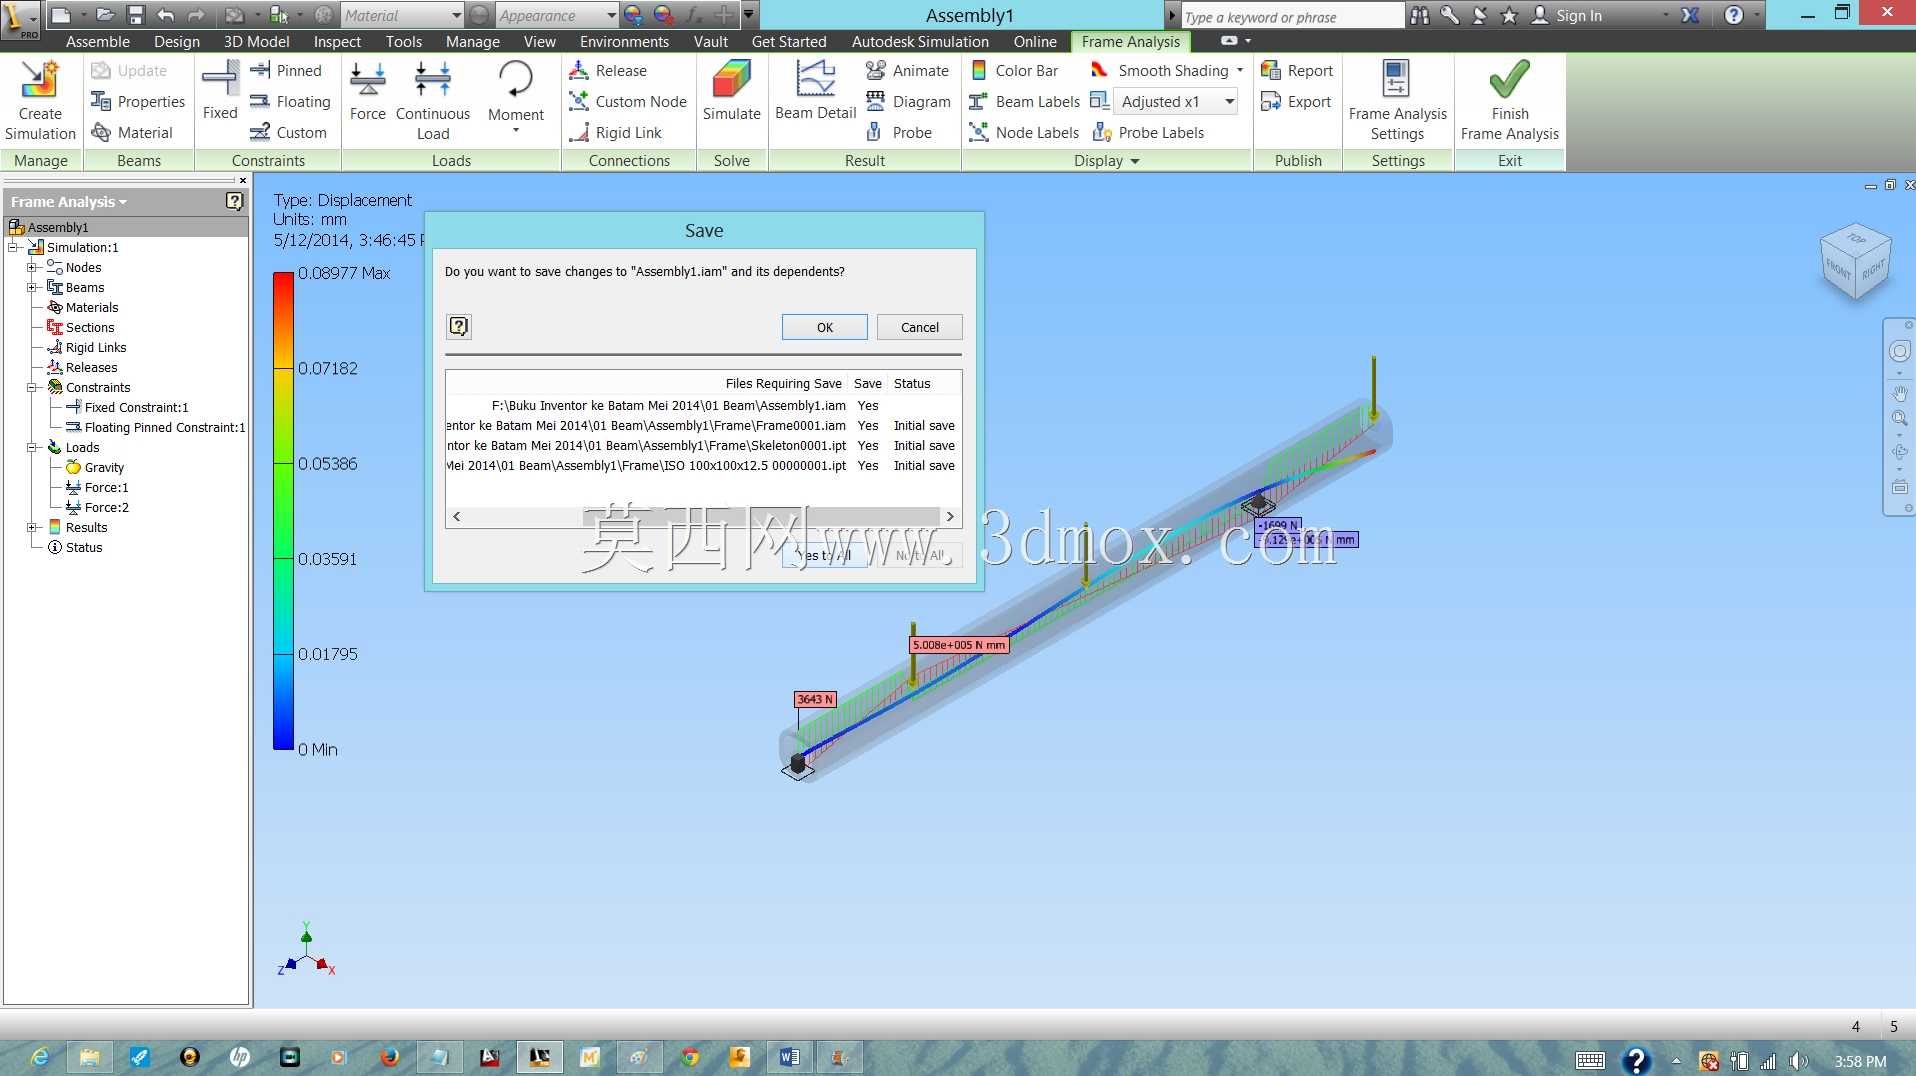Add a Custom constraint

[288, 133]
